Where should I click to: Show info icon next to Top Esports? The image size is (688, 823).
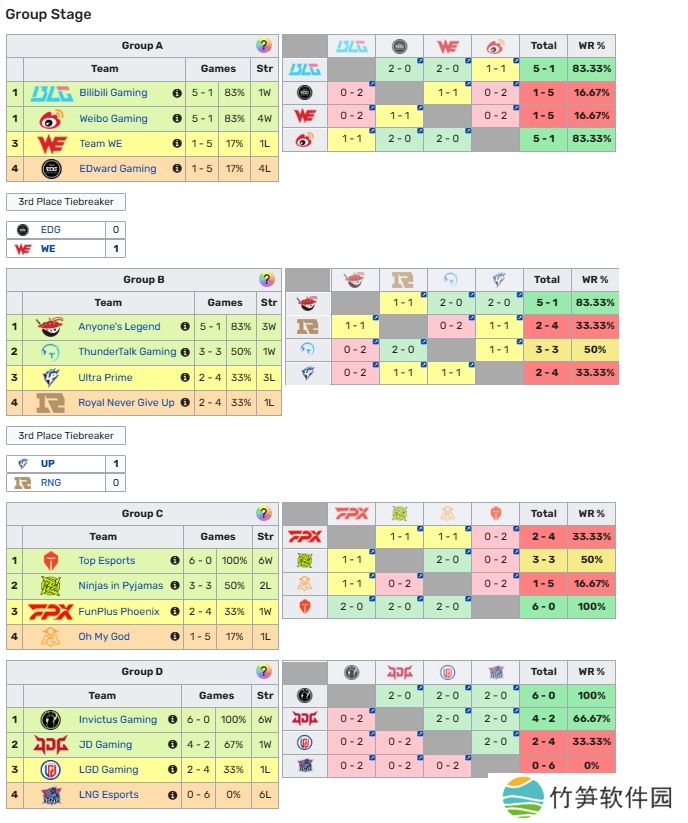(175, 561)
